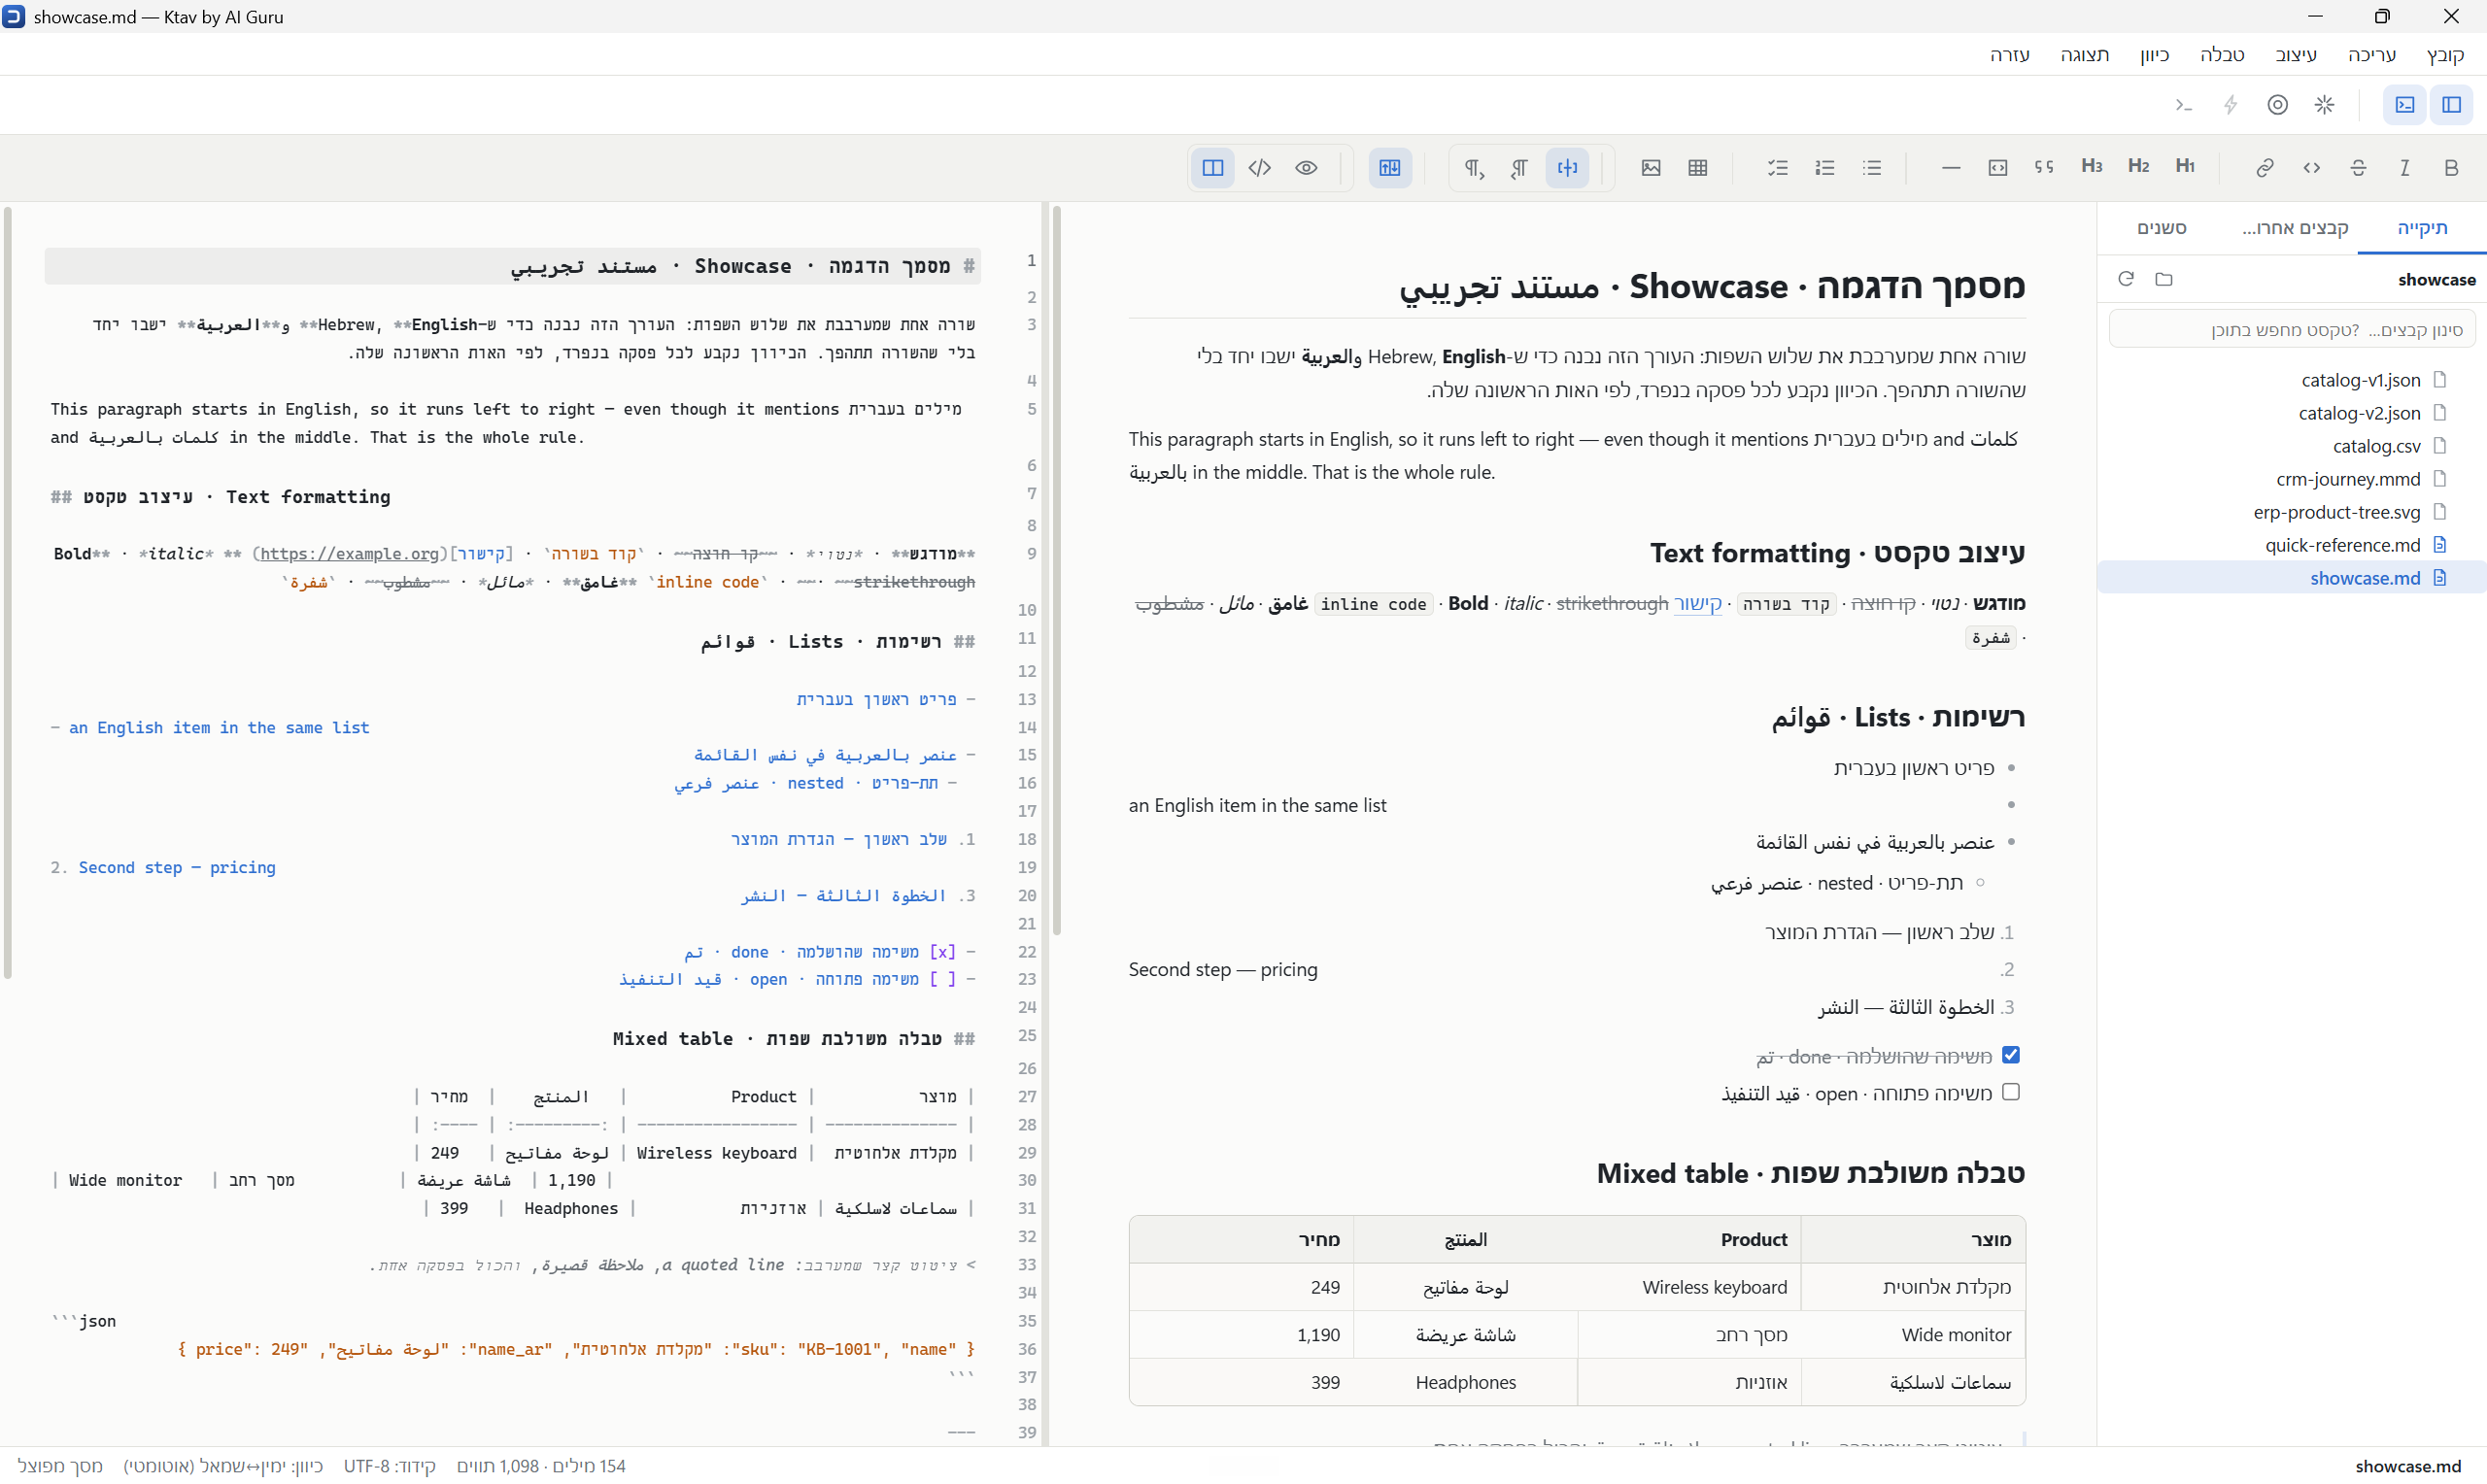Open the command prompt icon
The width and height of the screenshot is (2487, 1484).
pyautogui.click(x=2183, y=105)
